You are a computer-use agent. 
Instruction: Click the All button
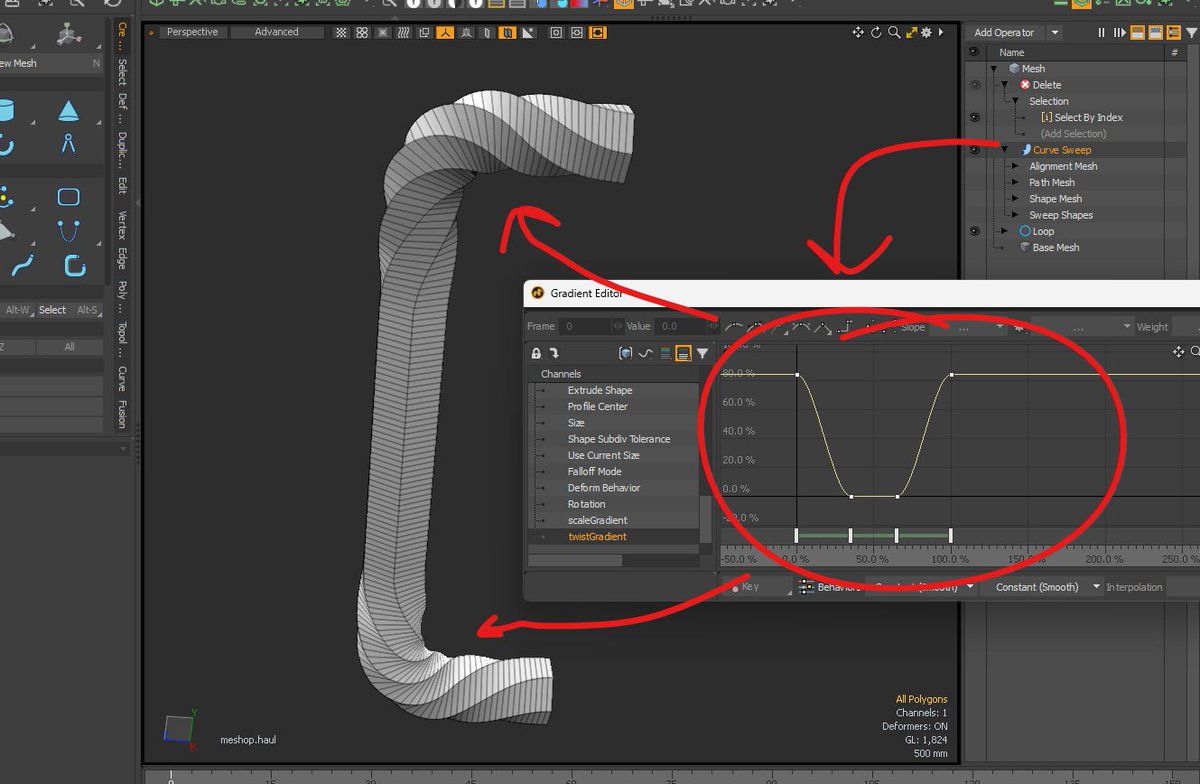(x=69, y=347)
